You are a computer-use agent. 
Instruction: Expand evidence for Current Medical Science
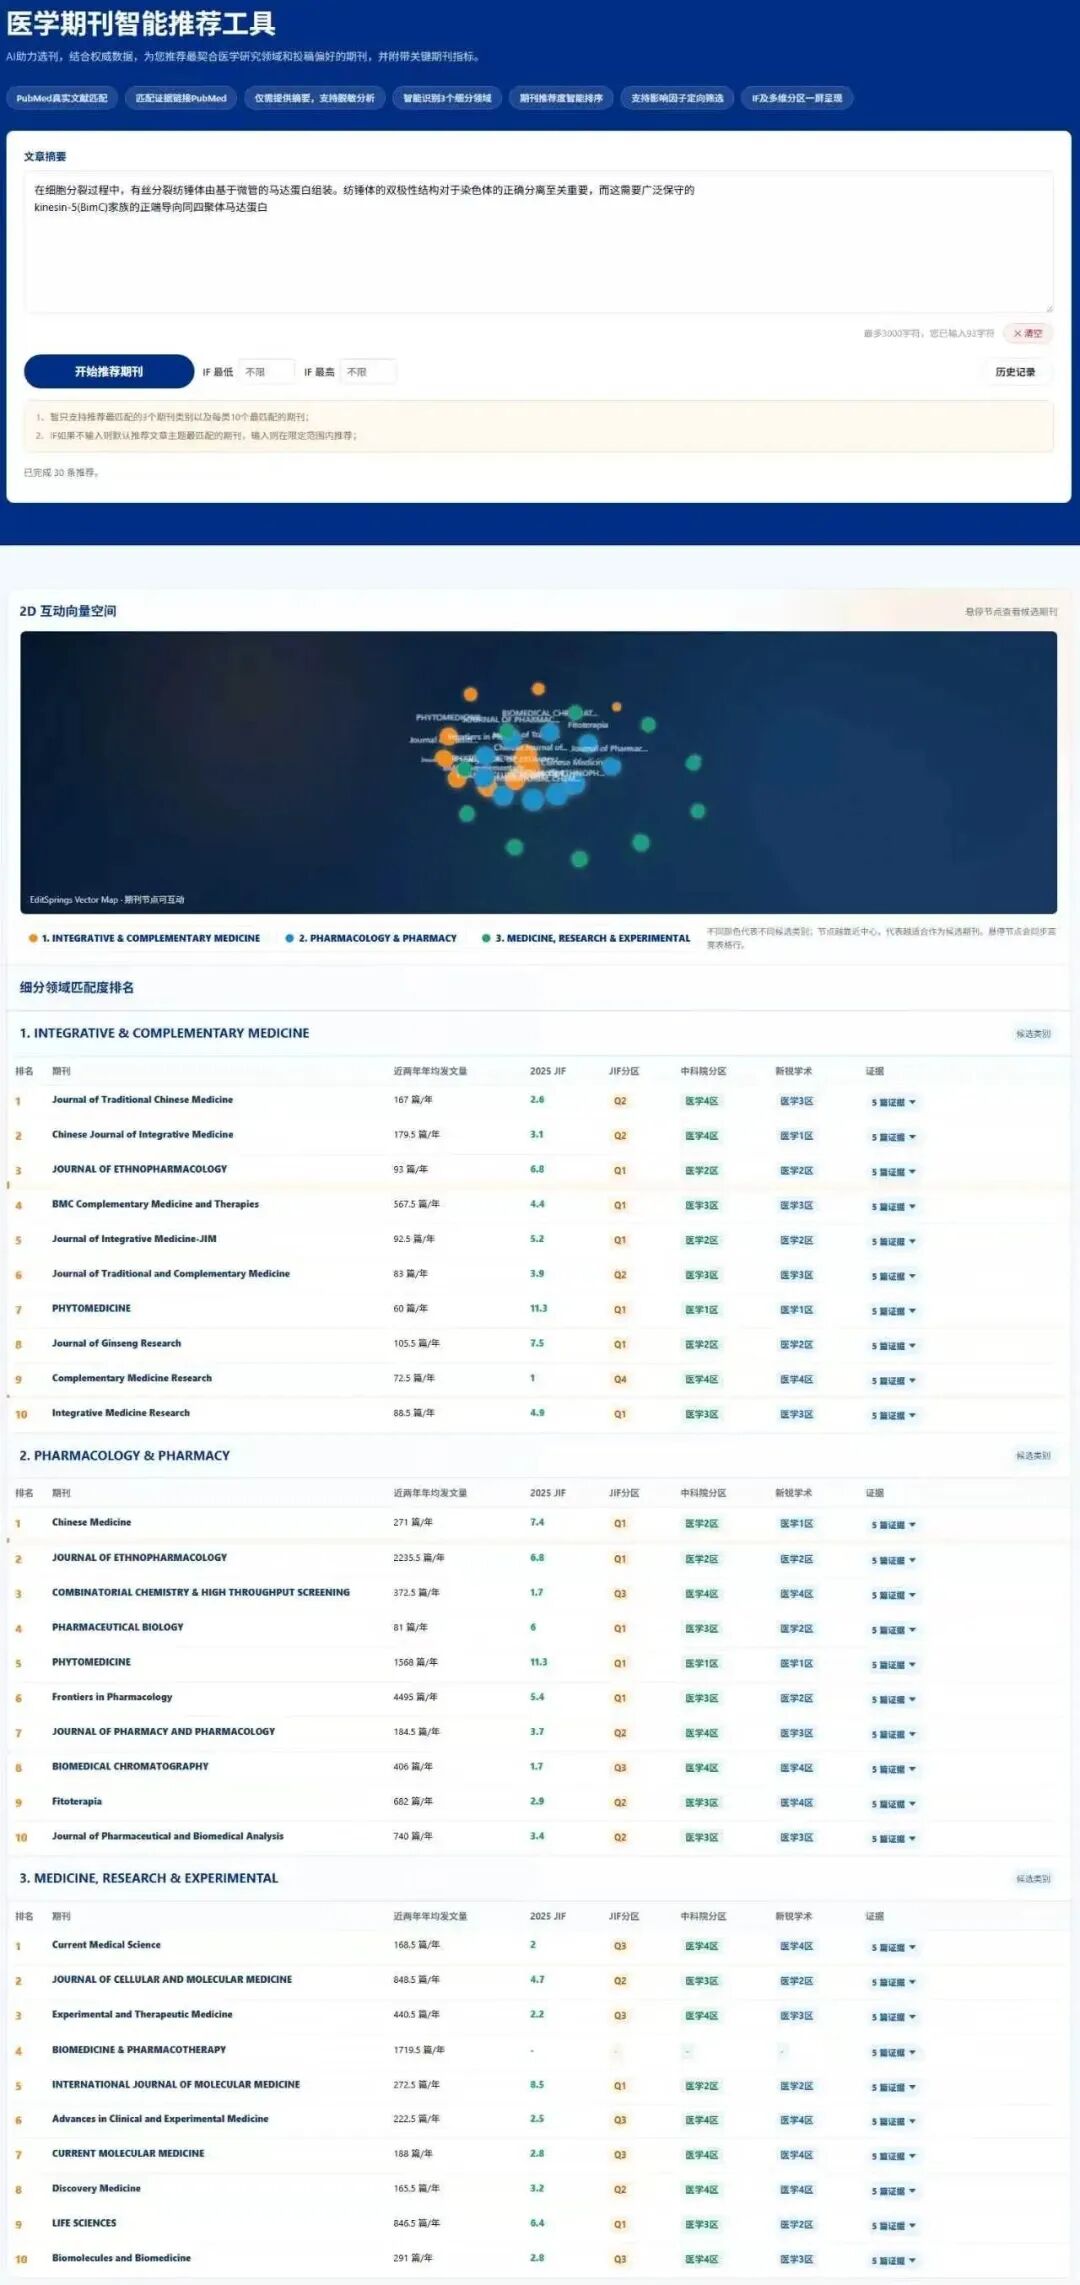pyautogui.click(x=893, y=1947)
